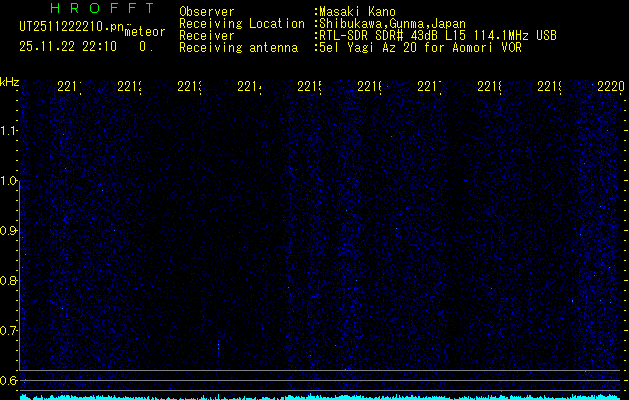Select filename UT2511222210.pn text

click(72, 27)
